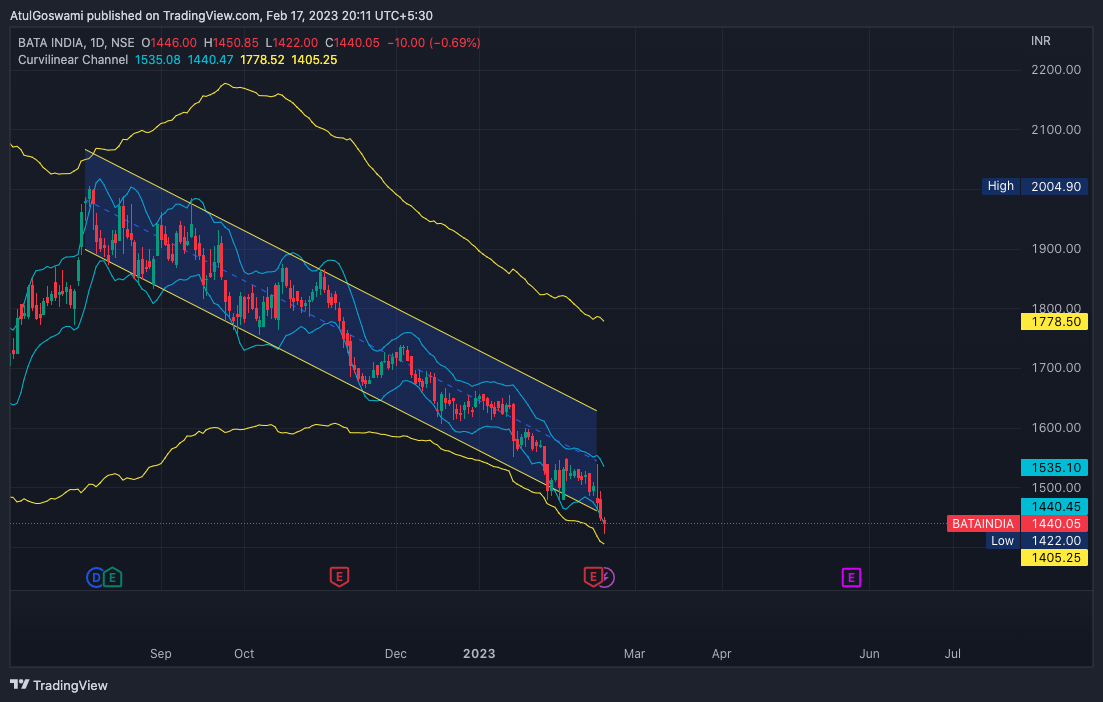Screen dimensions: 1103x702
Task: Click the Oct label on the time axis
Action: [x=244, y=653]
